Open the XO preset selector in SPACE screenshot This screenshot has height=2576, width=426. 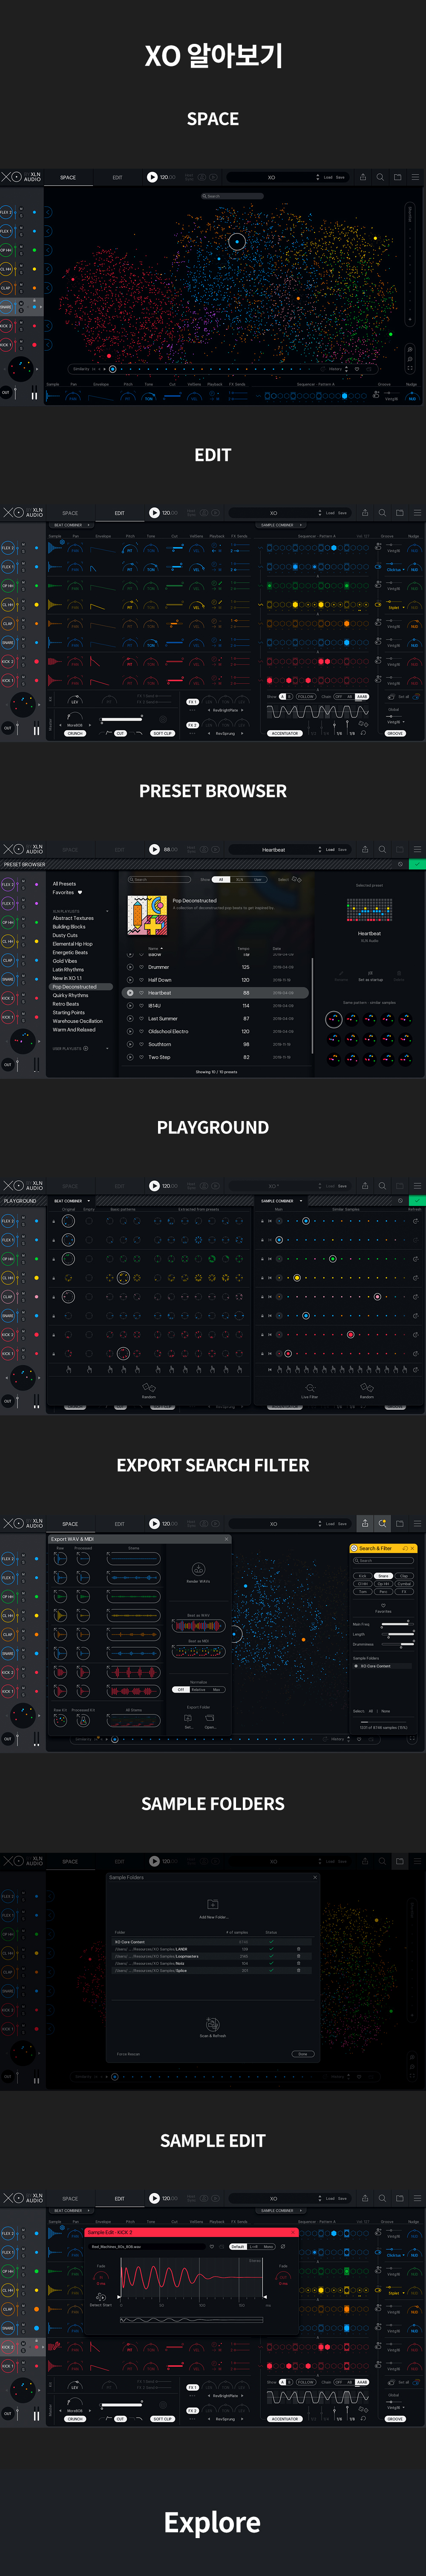pyautogui.click(x=272, y=177)
